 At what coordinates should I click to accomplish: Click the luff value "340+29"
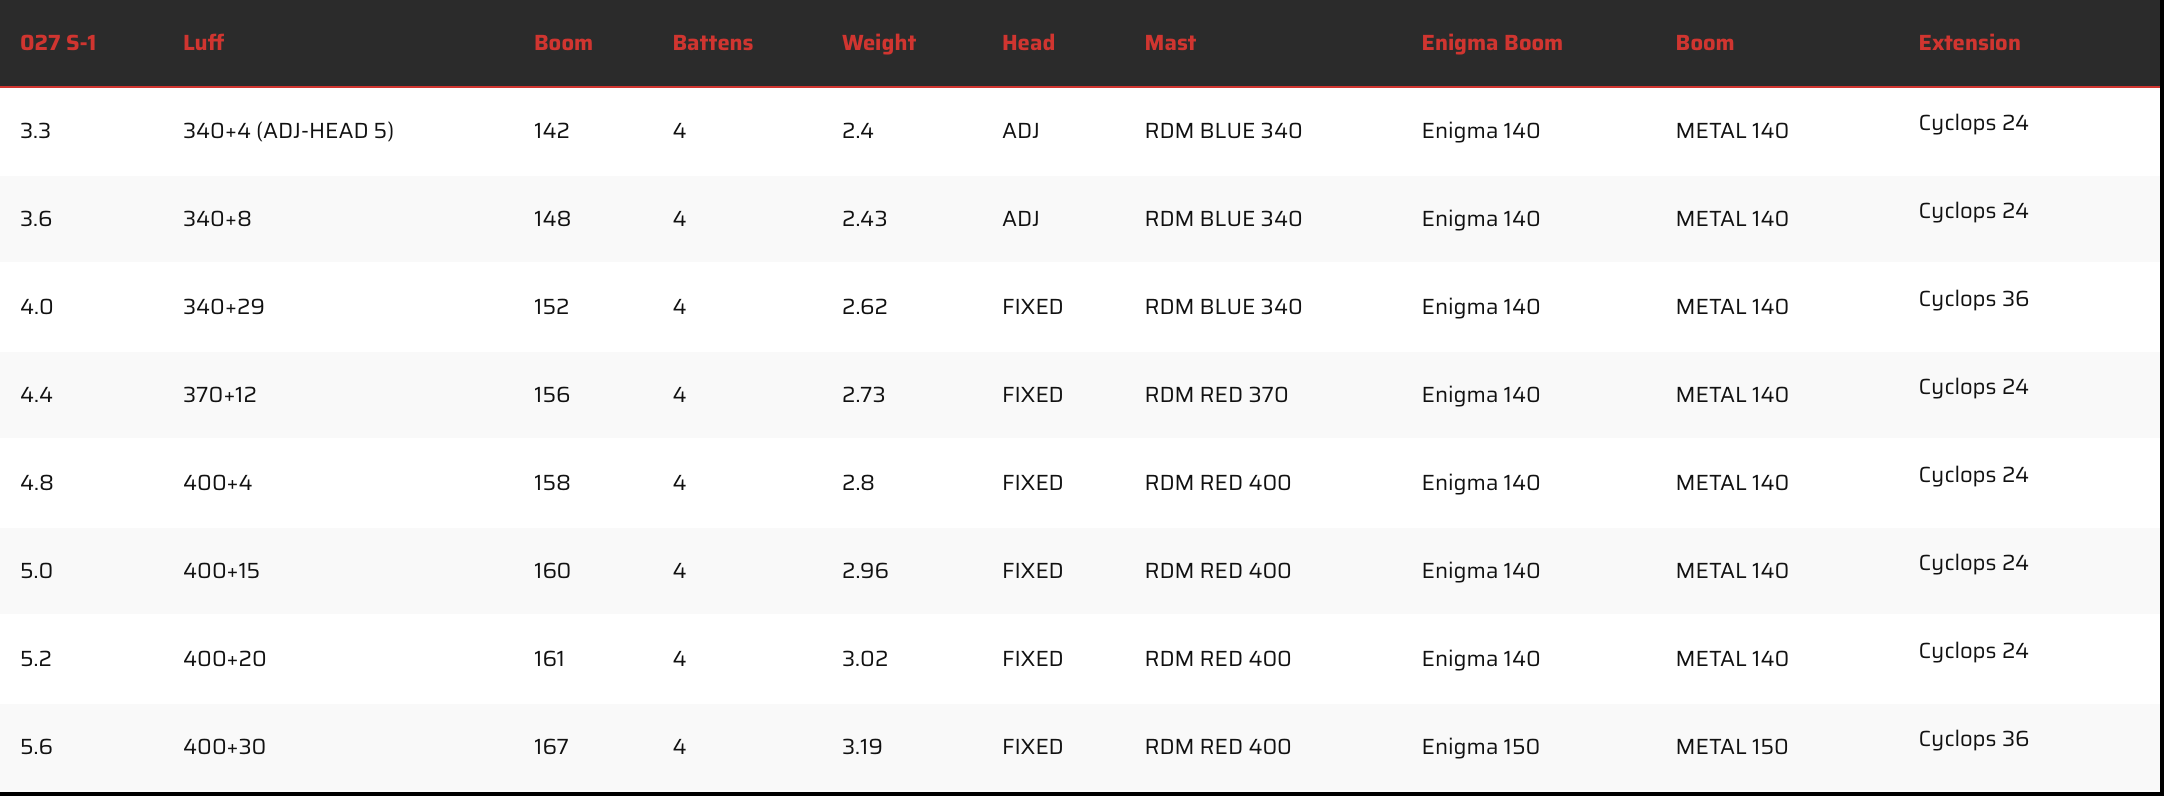click(224, 307)
